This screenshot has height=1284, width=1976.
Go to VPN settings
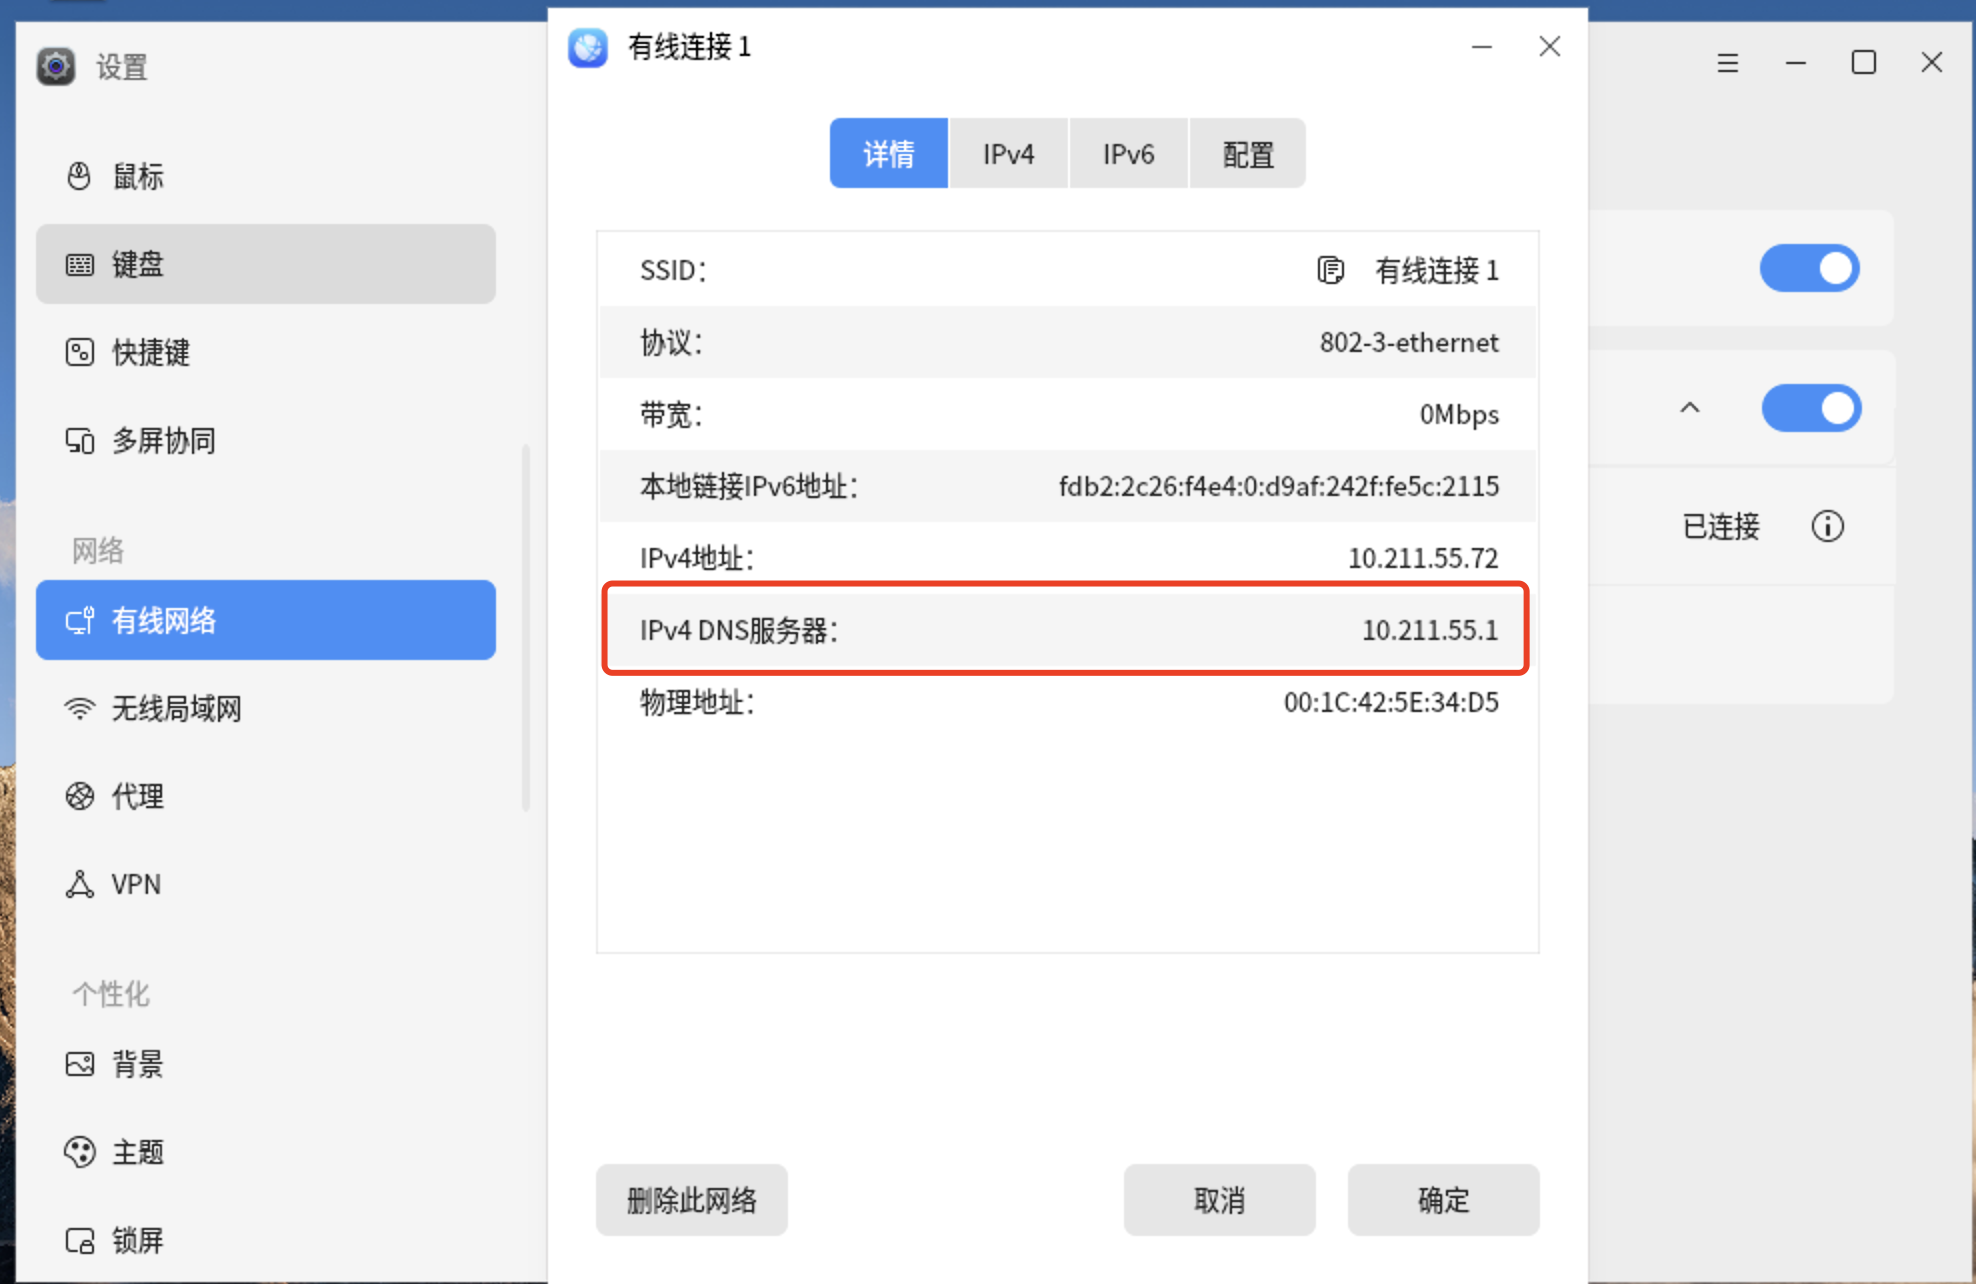135,884
